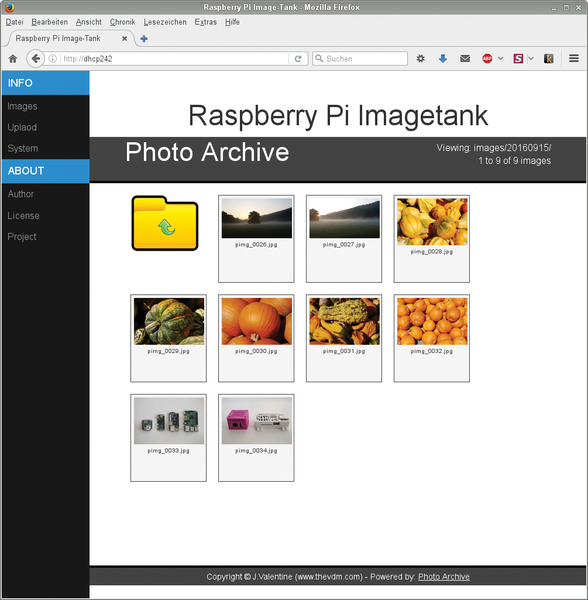
Task: Click the Suchen search field
Action: pos(360,59)
